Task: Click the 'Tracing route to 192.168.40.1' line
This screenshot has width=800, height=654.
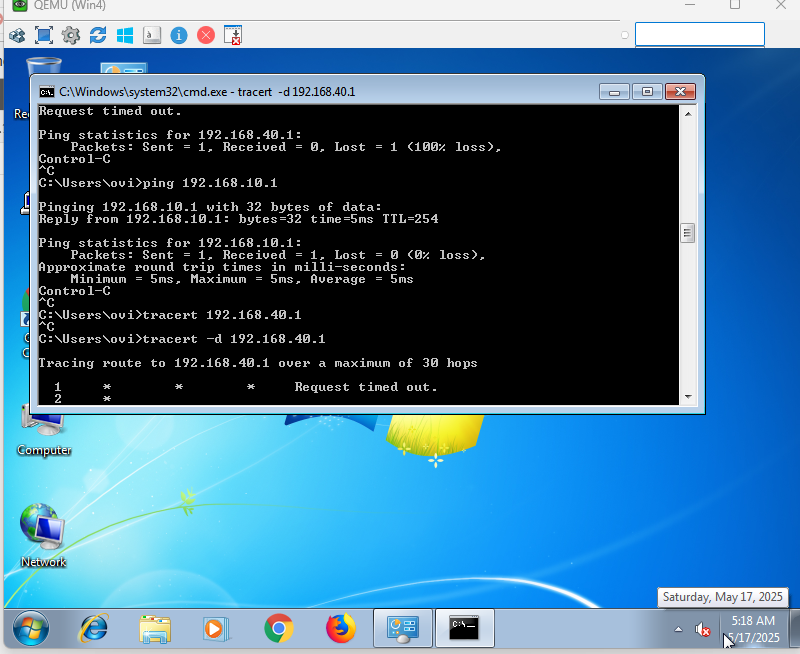Action: pos(258,363)
